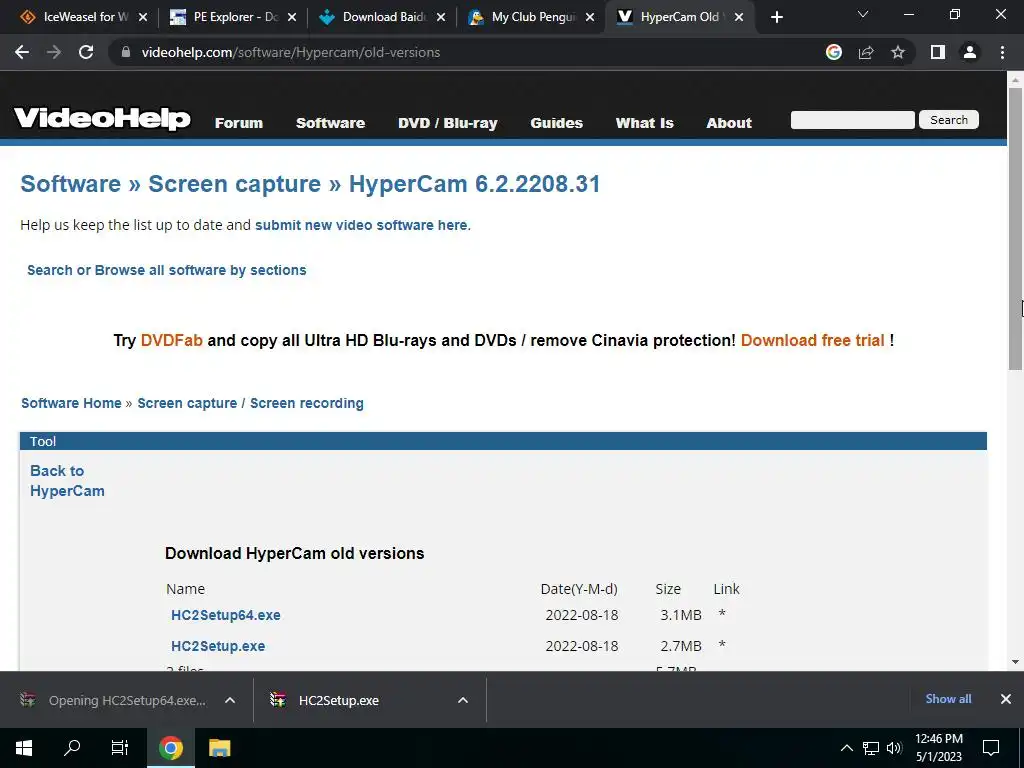Open the tab search chevron in the title bar
Screen dimensions: 1024x768
(863, 14)
